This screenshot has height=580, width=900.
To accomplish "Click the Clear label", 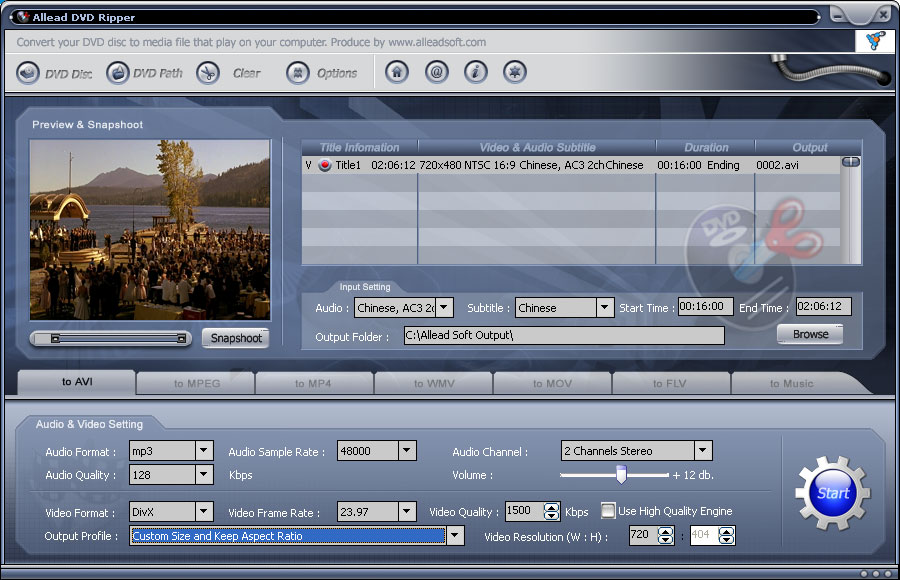I will [246, 74].
